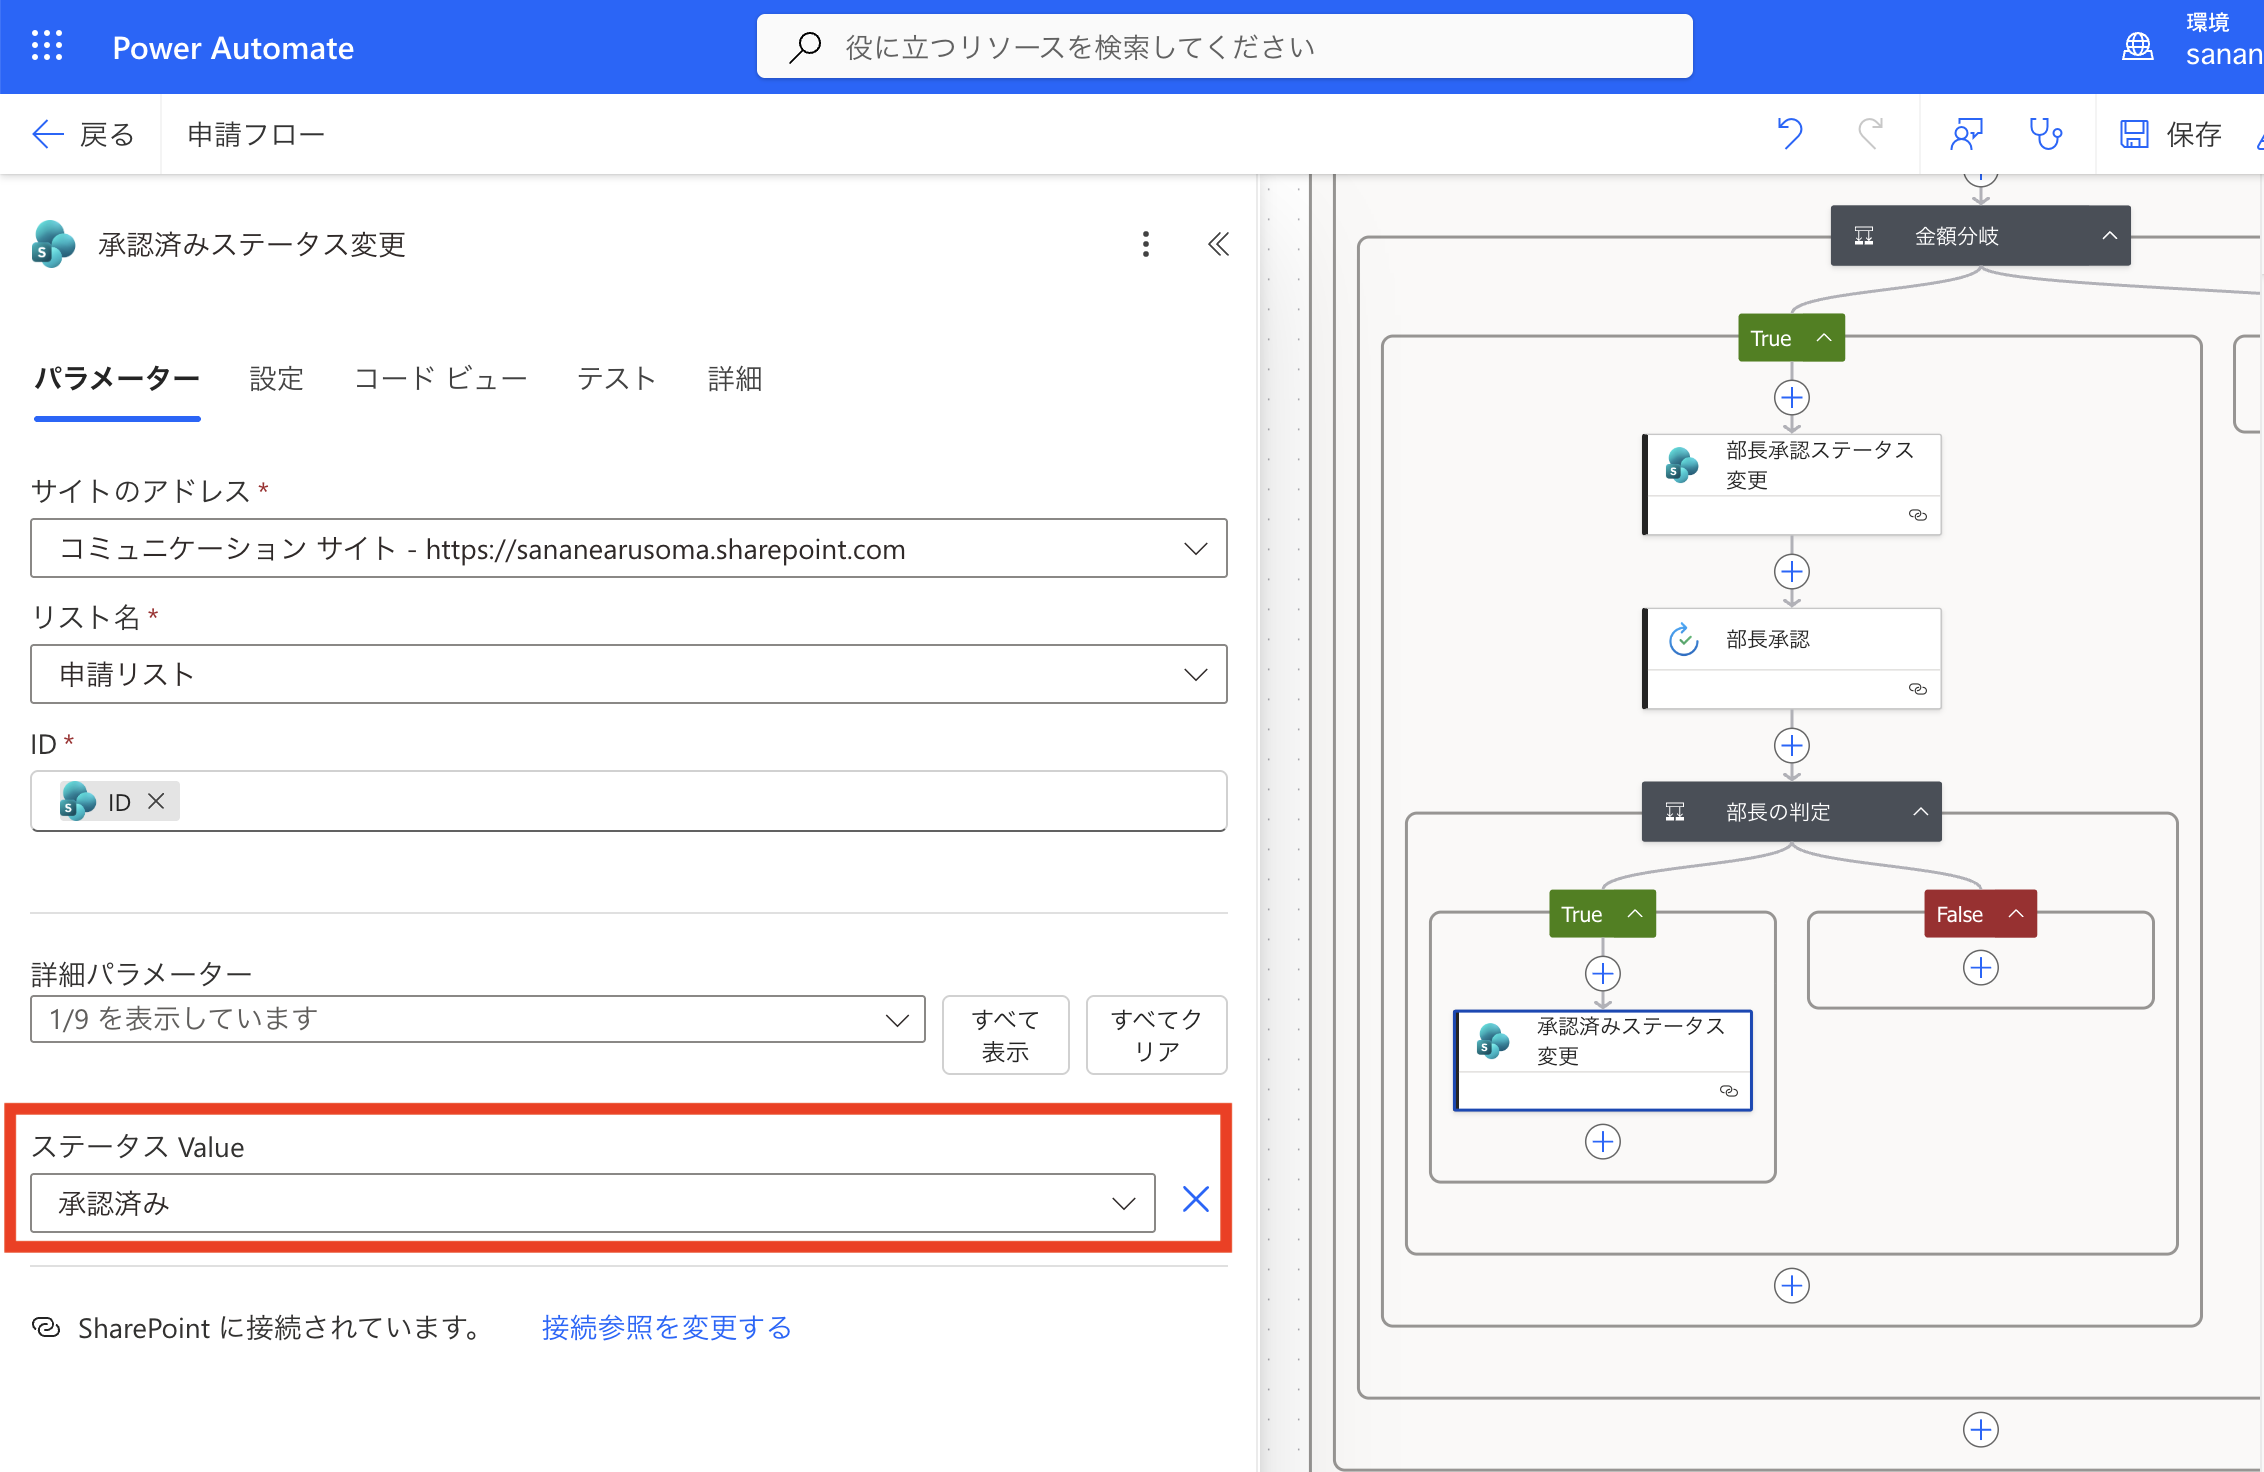Click the すべてクリア button
The height and width of the screenshot is (1472, 2264).
pyautogui.click(x=1157, y=1035)
